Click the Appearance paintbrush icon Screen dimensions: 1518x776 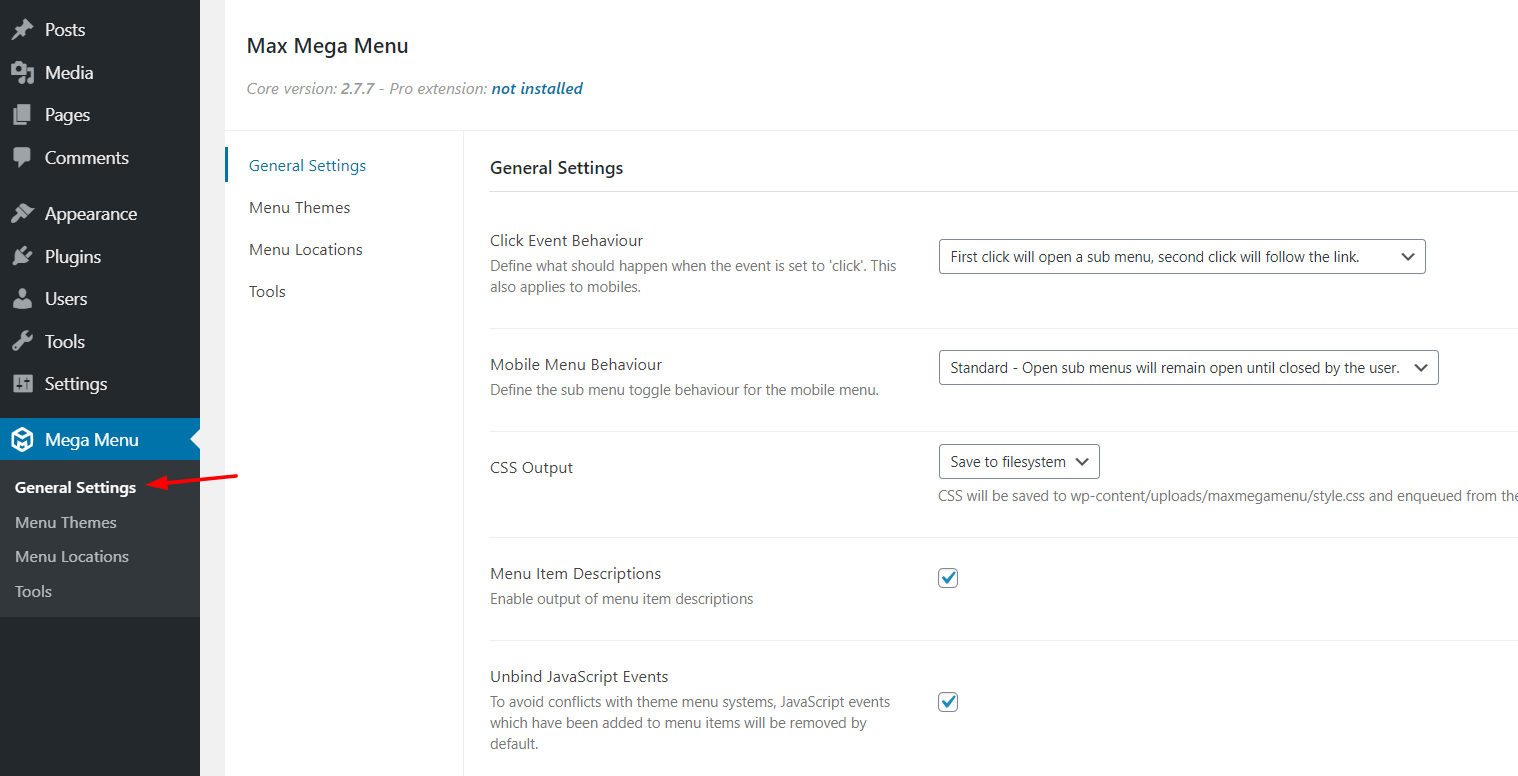(22, 214)
